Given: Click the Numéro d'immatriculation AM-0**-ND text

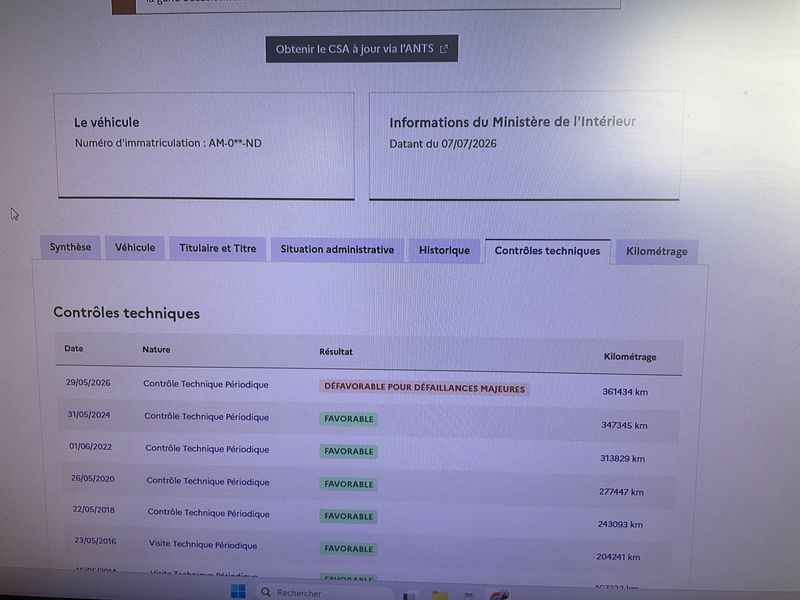Looking at the screenshot, I should [x=168, y=143].
